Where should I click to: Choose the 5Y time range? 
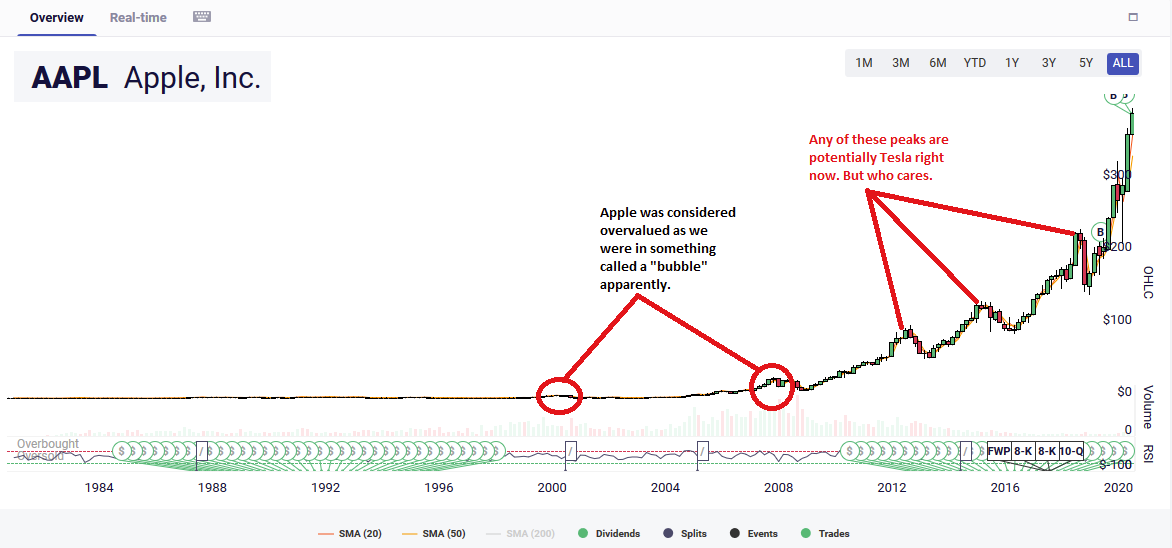click(1086, 63)
